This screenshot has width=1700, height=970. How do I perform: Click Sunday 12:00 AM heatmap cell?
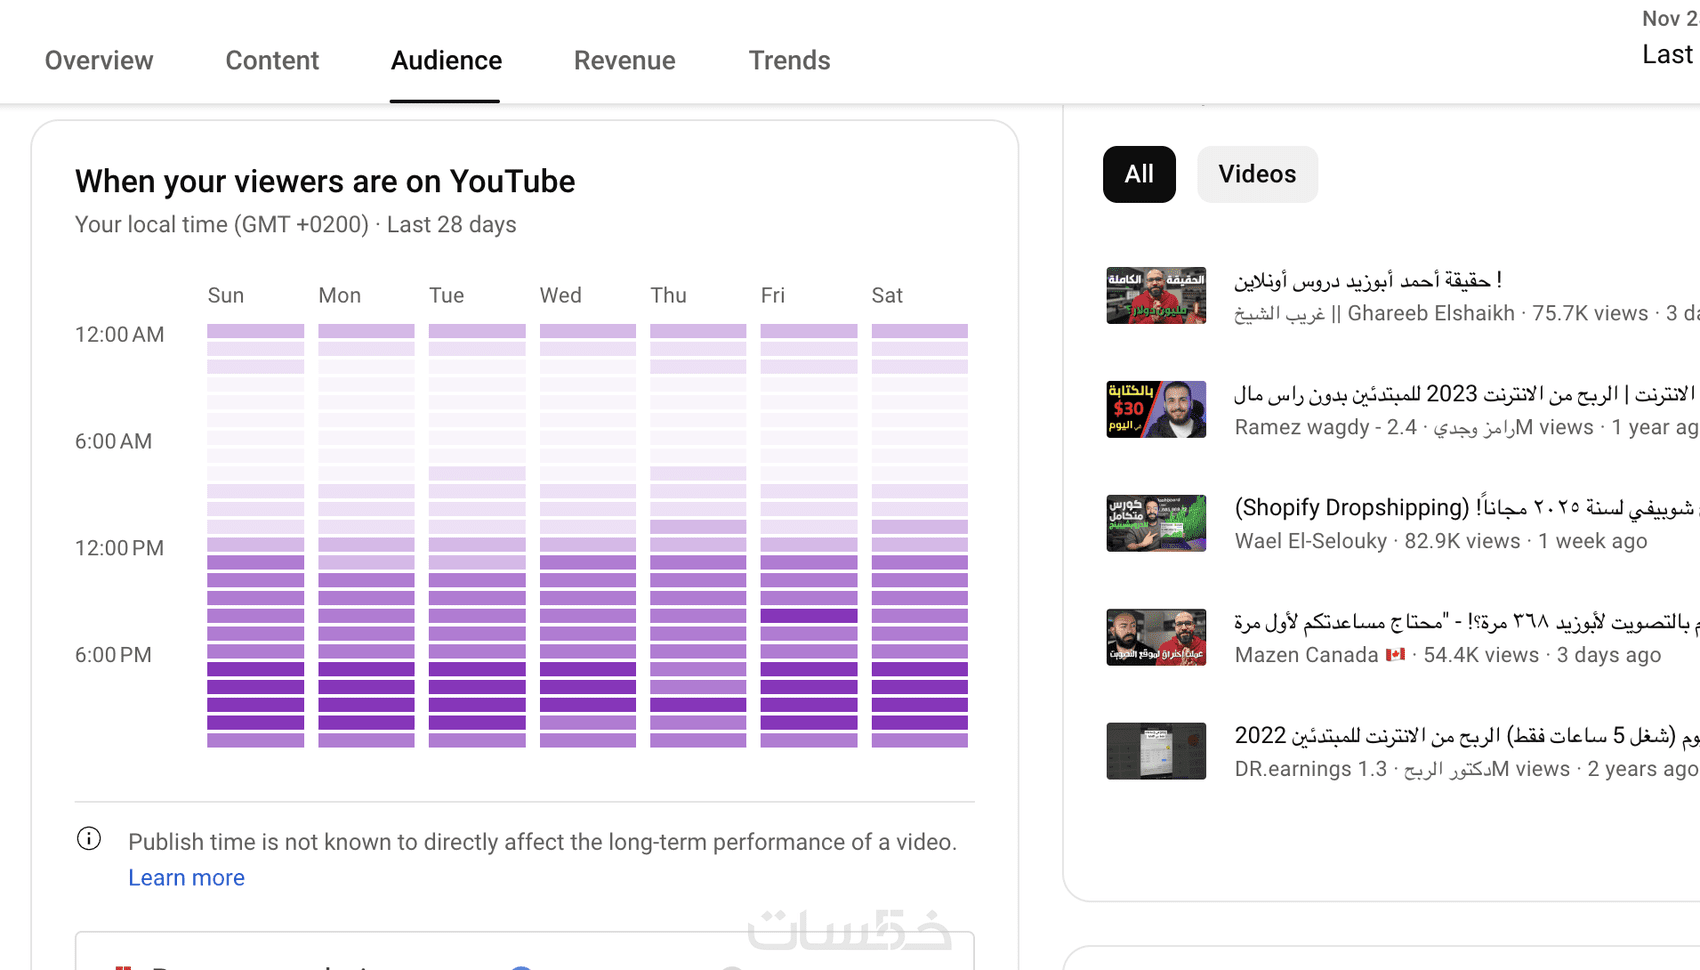click(255, 331)
